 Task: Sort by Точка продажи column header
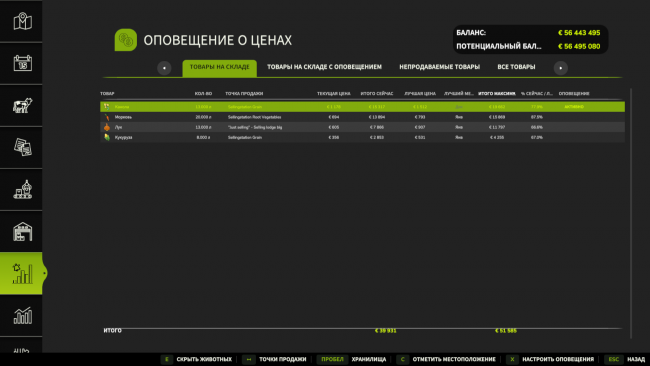click(x=244, y=94)
